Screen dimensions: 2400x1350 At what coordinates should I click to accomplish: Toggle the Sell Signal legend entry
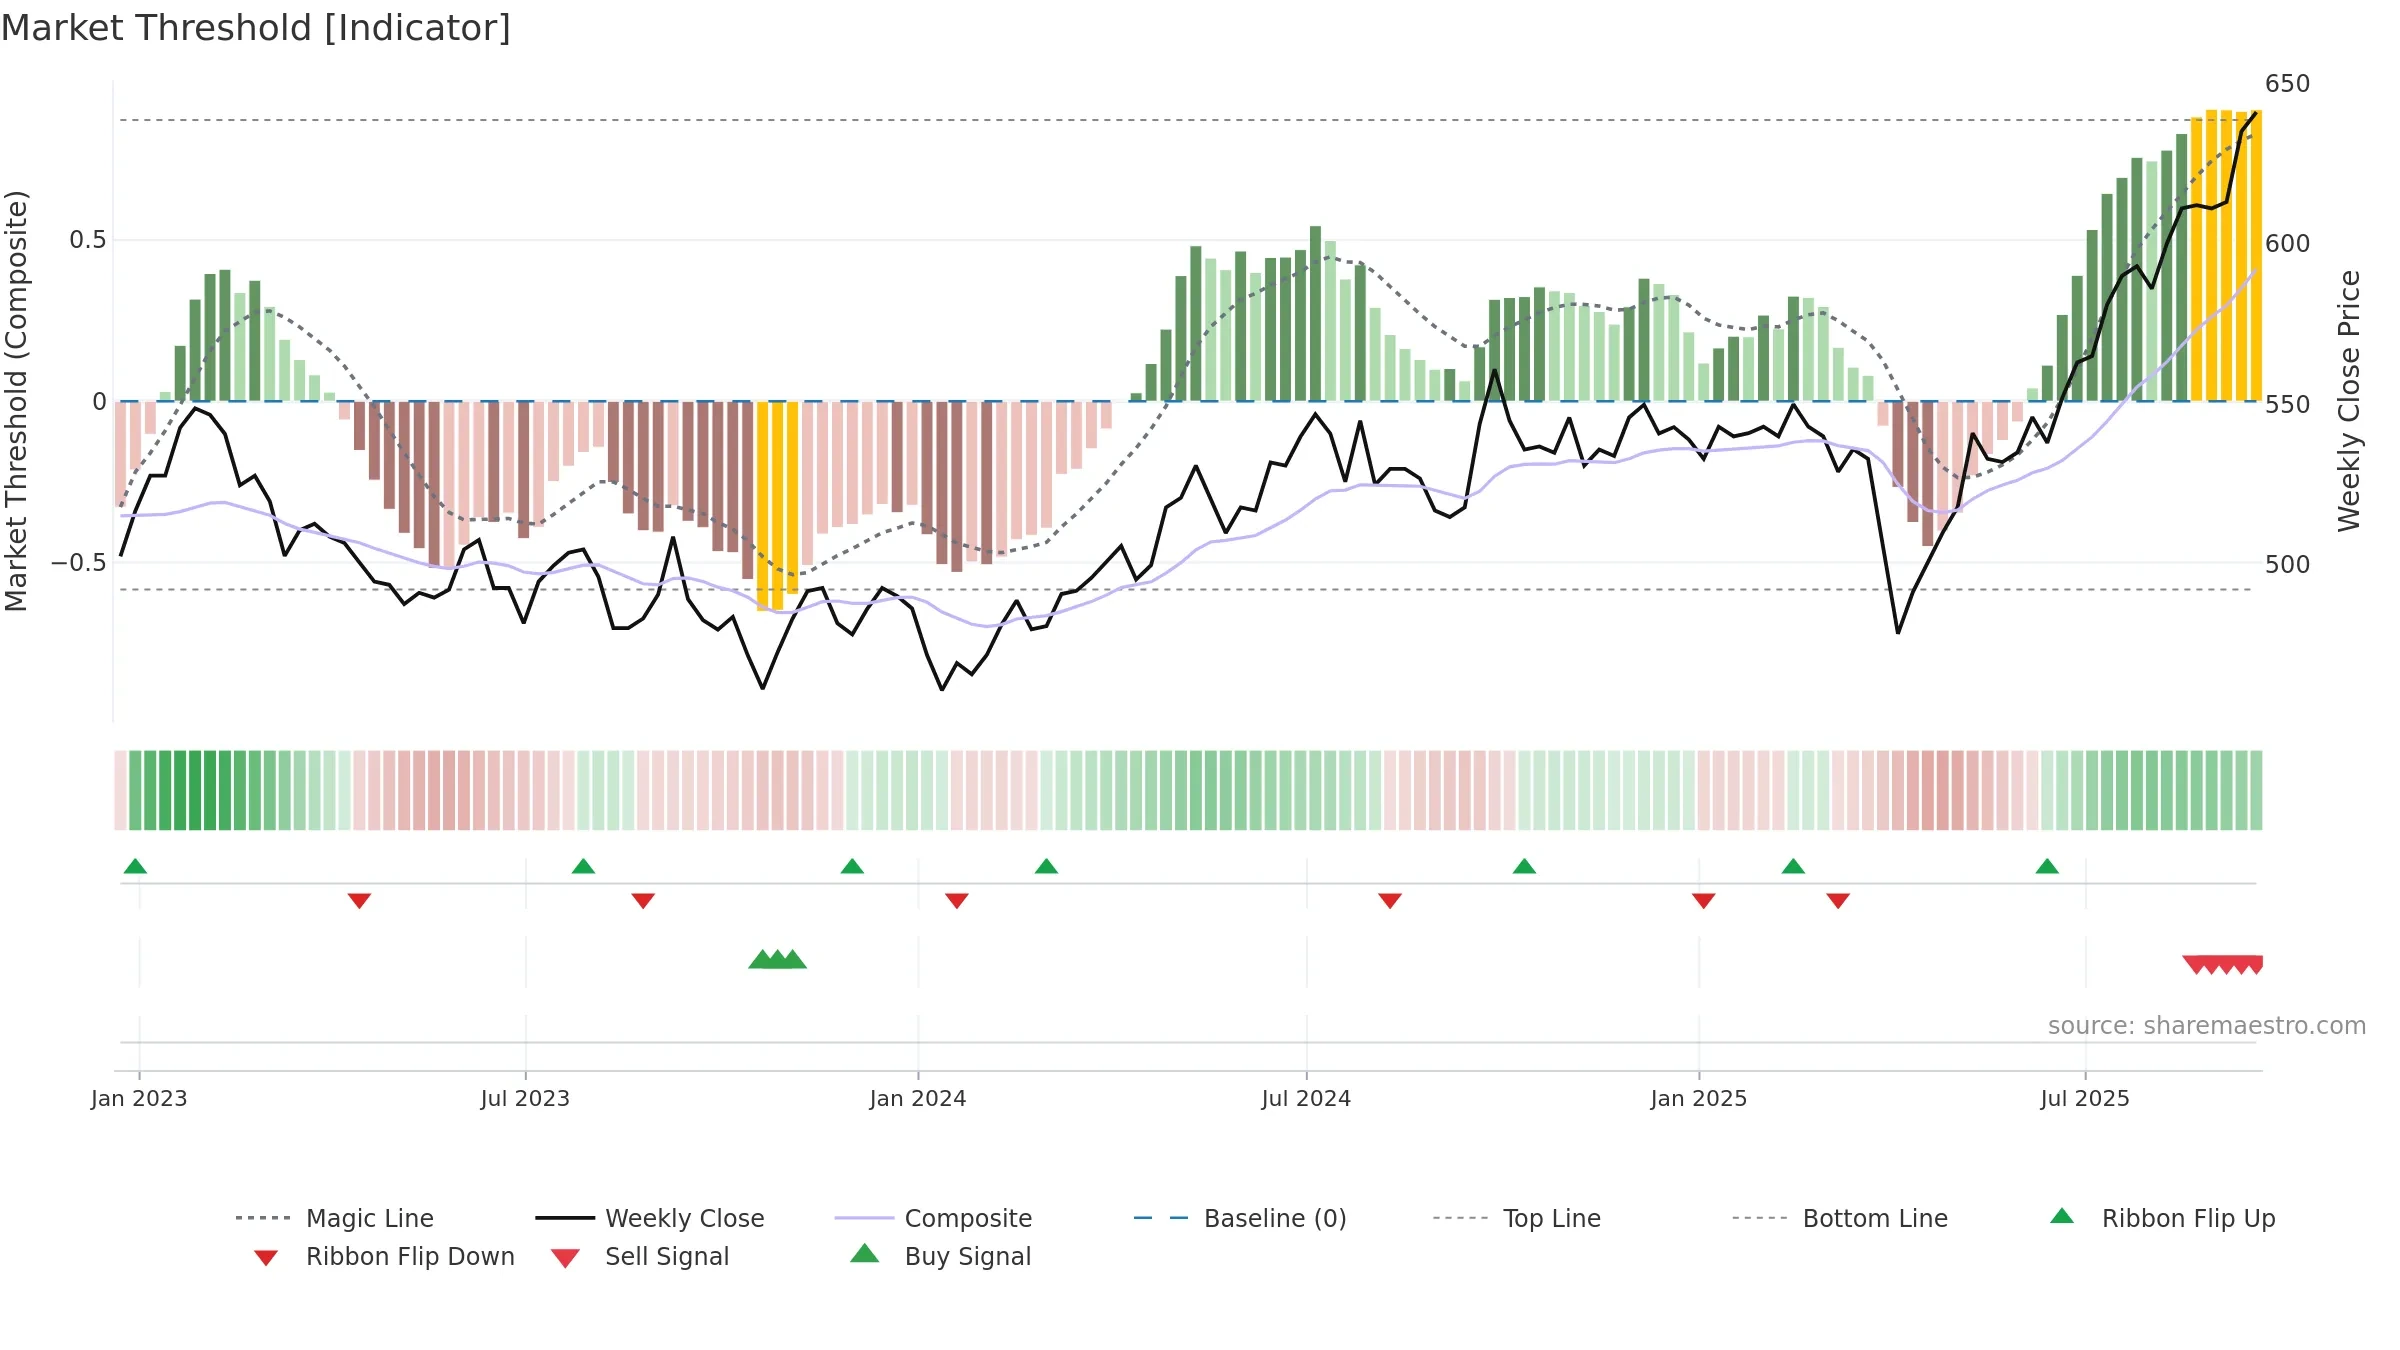pos(640,1256)
